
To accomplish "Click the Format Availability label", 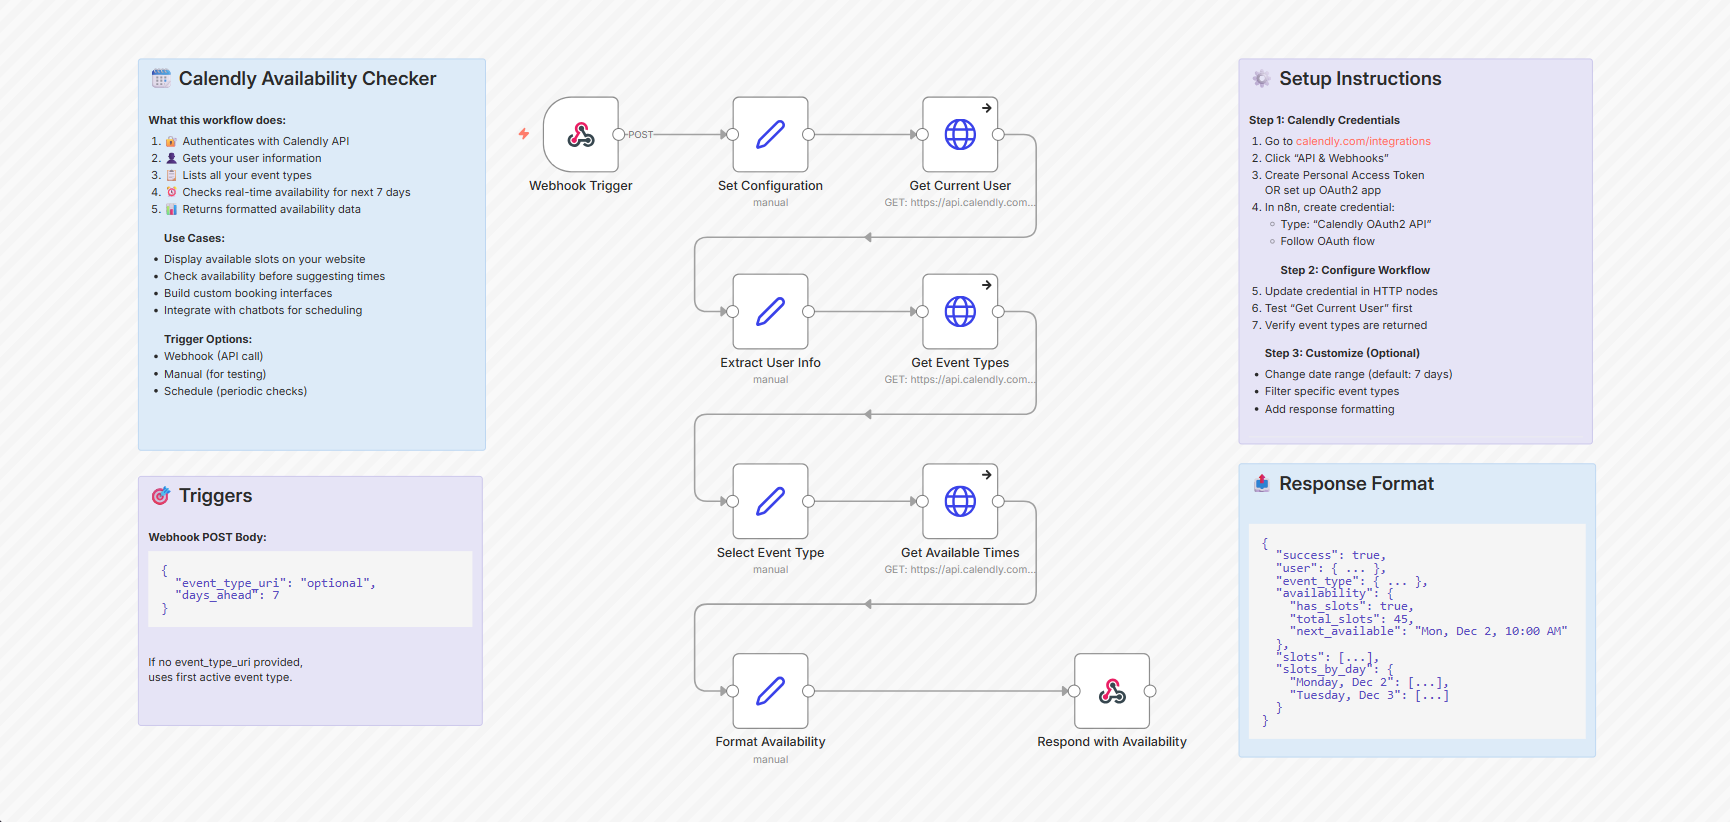I will click(x=770, y=742).
